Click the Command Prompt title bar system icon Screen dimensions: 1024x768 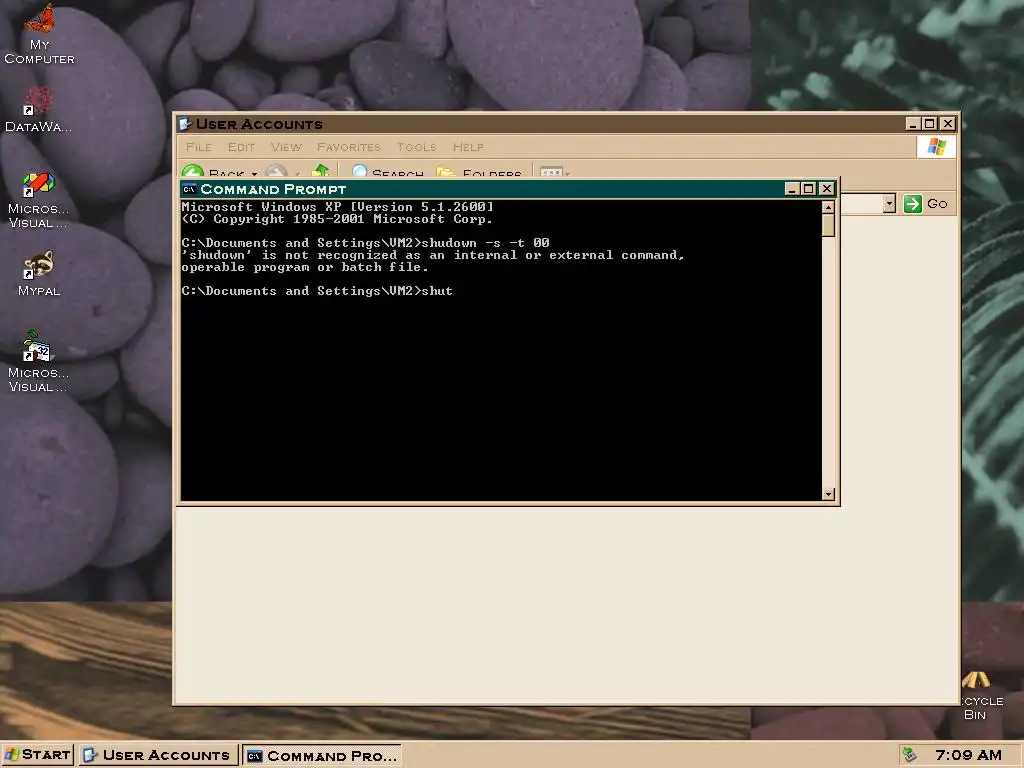click(x=189, y=189)
